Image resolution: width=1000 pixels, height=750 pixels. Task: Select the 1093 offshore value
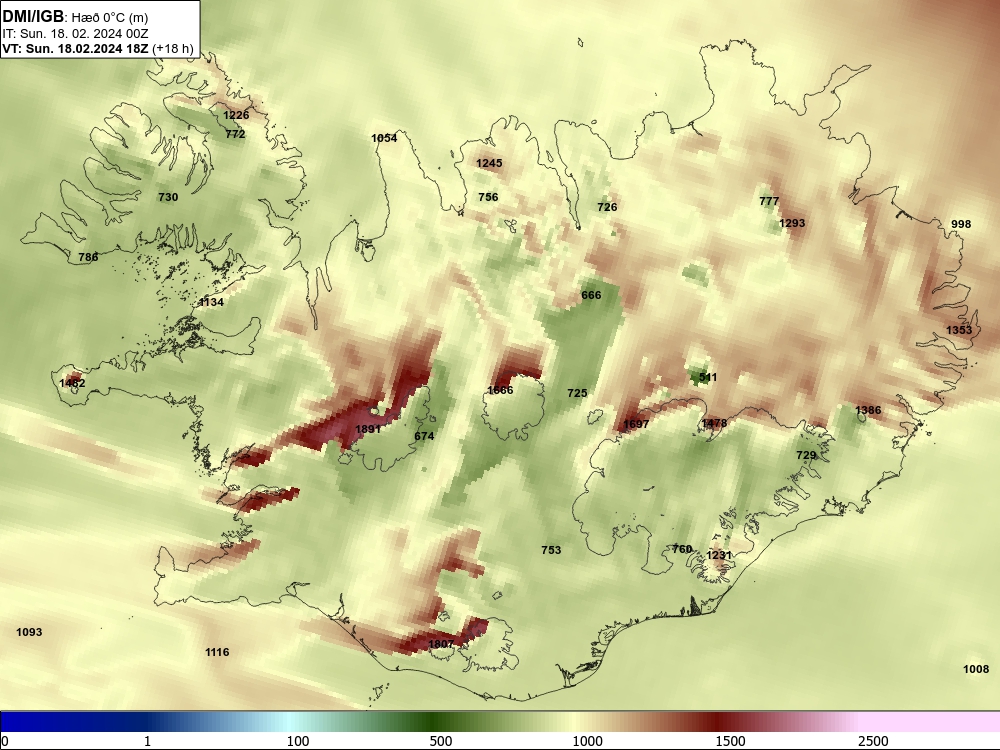tap(29, 633)
